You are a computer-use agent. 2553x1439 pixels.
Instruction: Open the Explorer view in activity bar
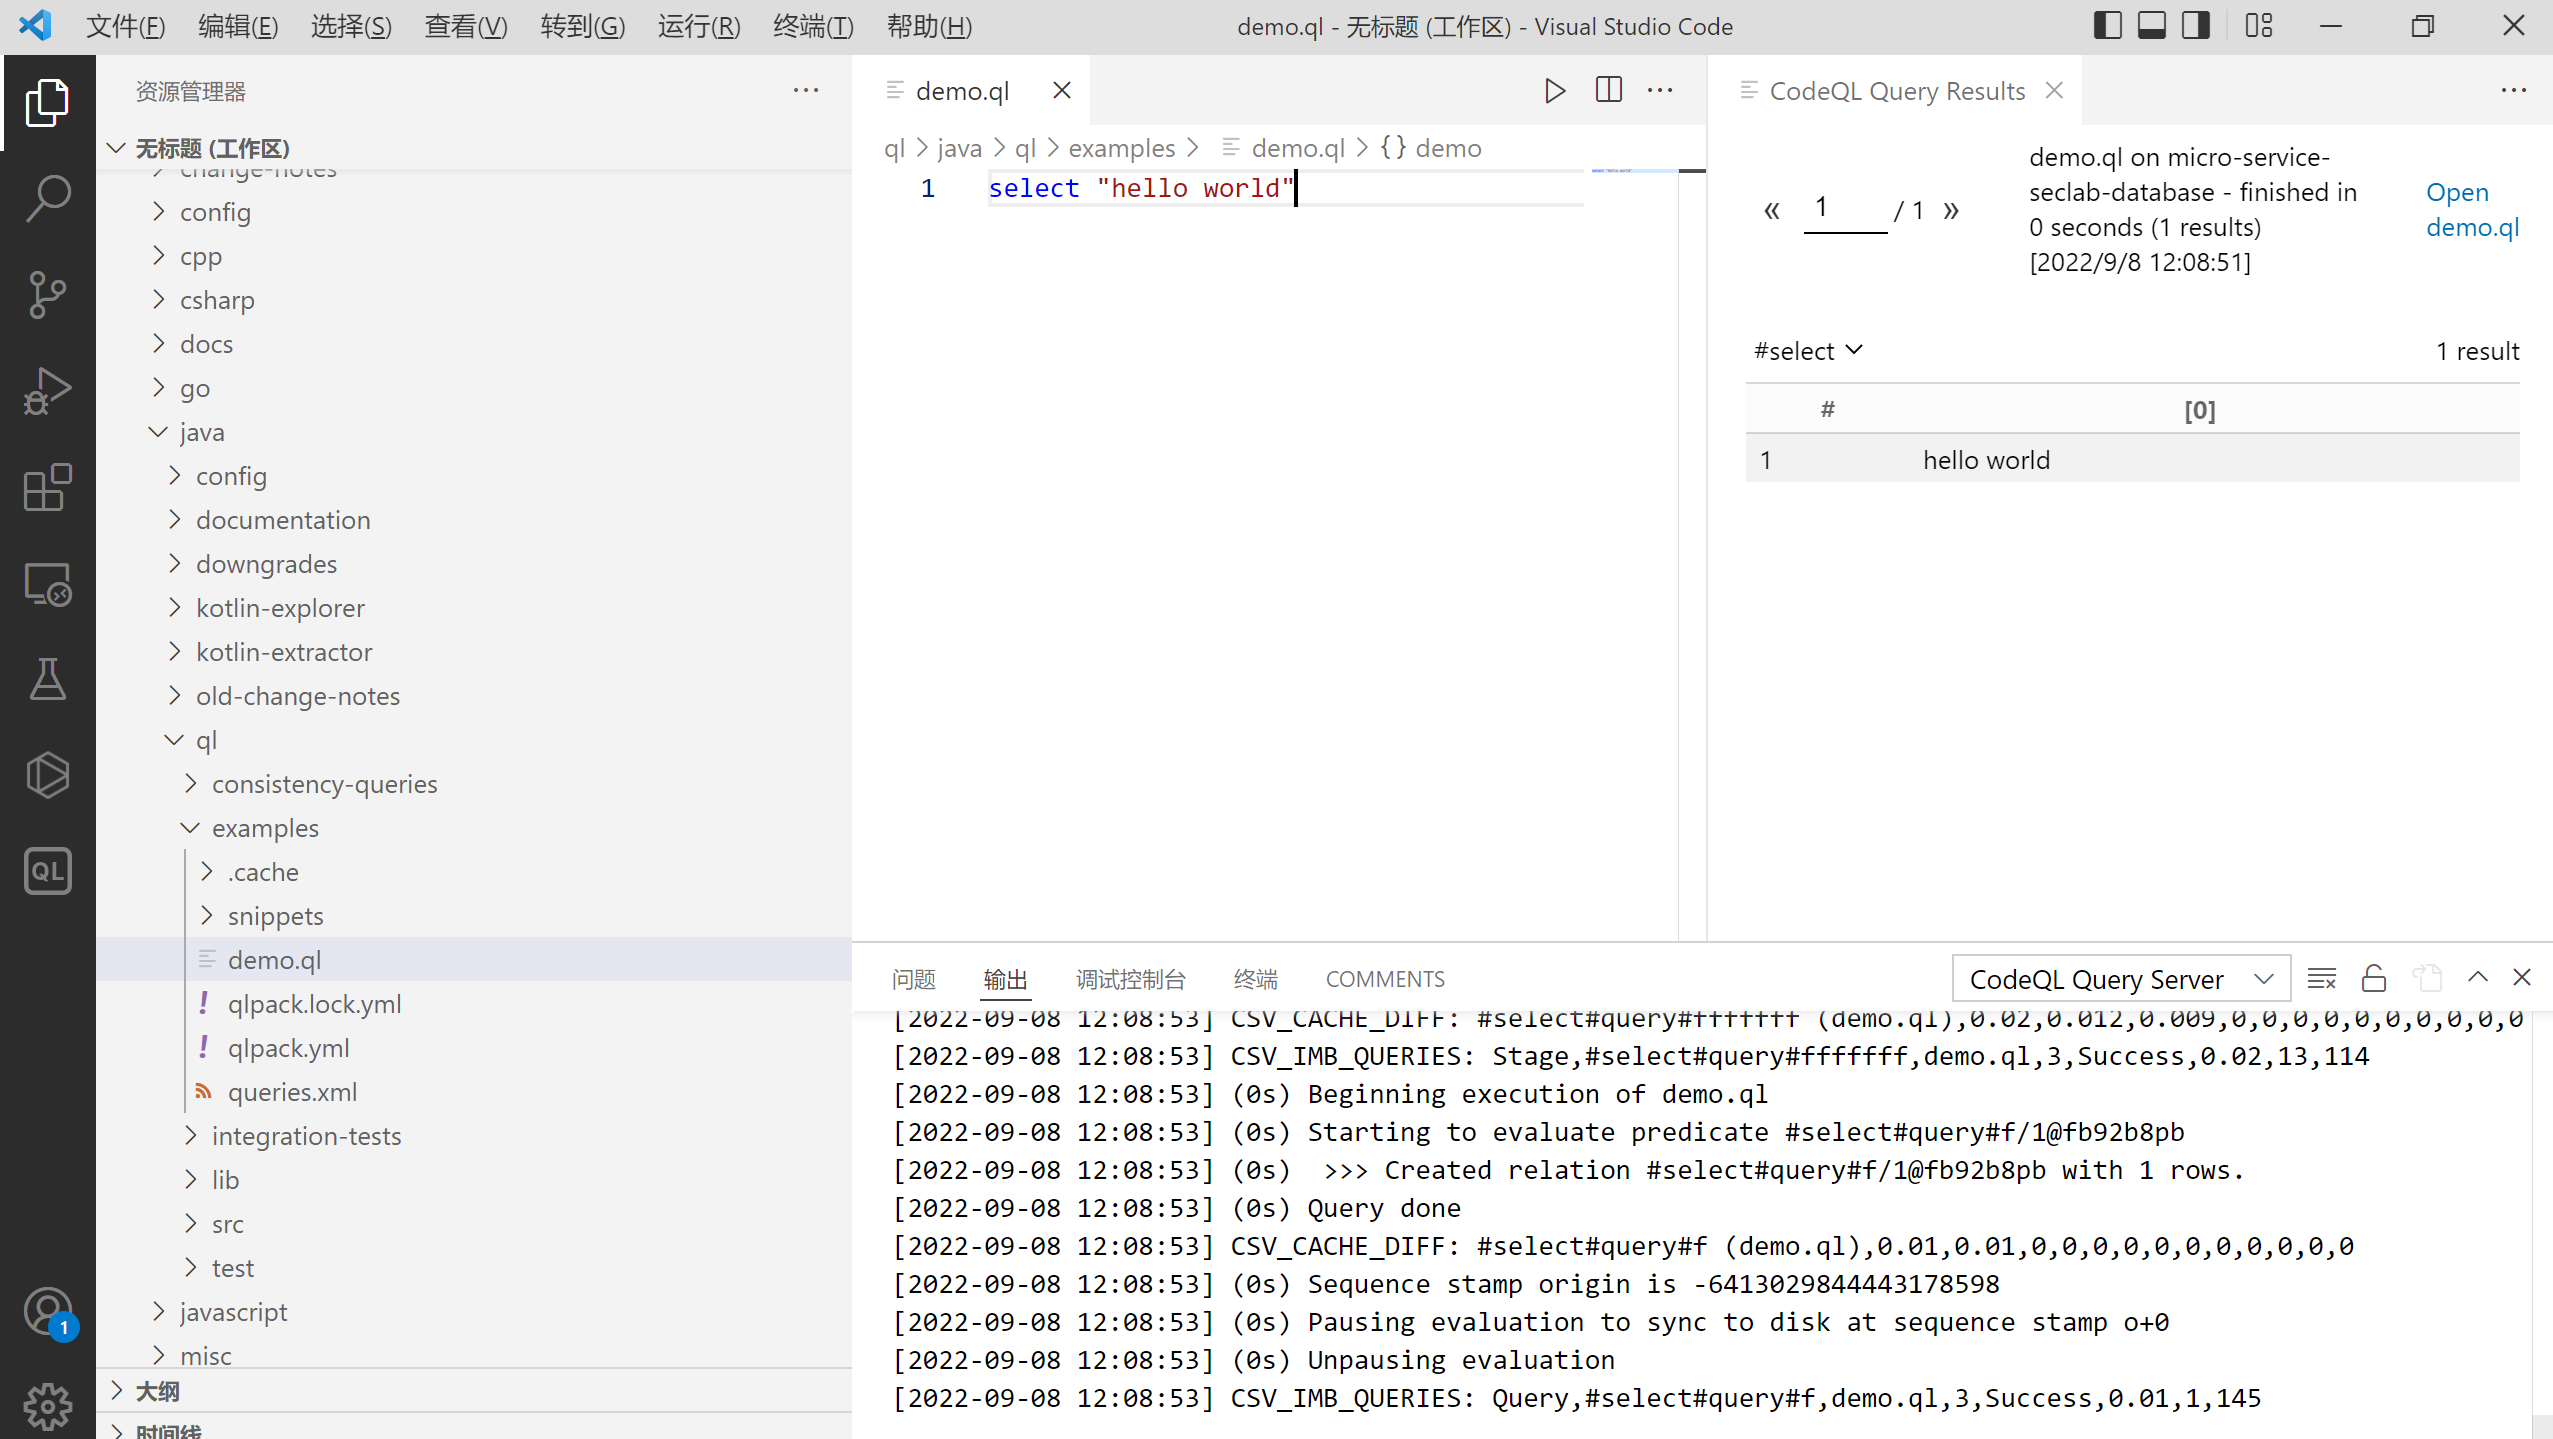pos(48,102)
